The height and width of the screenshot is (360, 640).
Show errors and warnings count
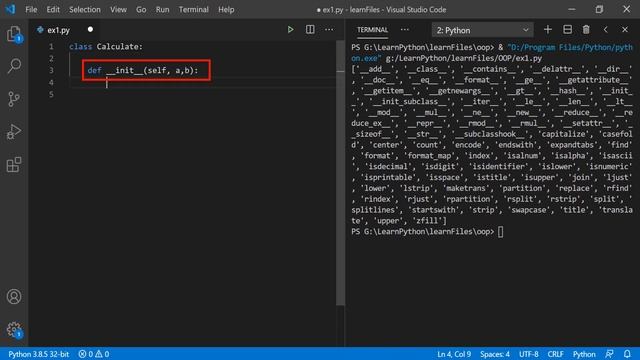94,354
